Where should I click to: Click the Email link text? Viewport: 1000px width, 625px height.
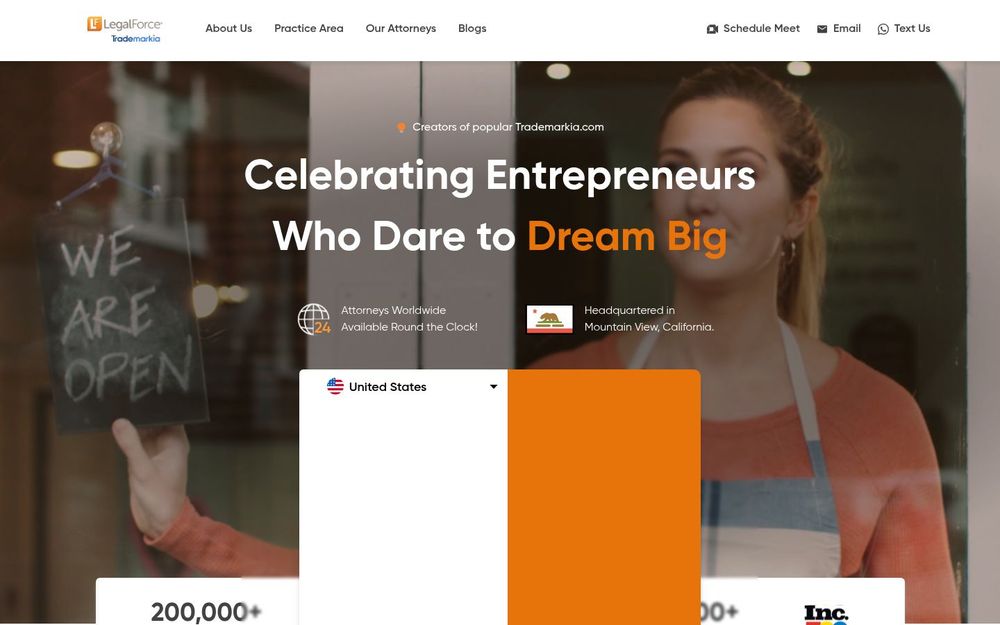point(847,29)
